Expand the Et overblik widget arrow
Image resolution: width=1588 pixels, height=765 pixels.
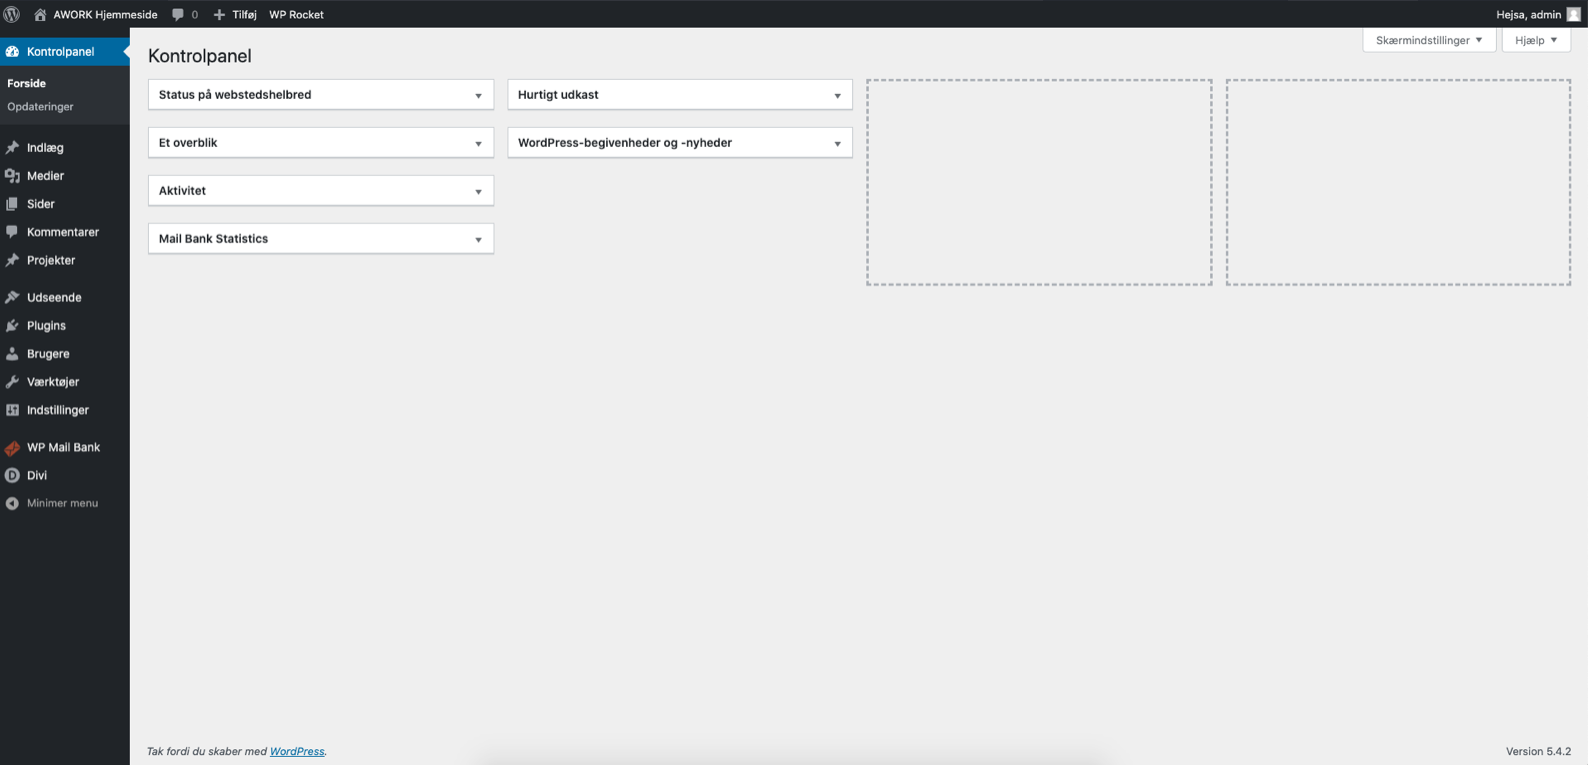pyautogui.click(x=478, y=143)
